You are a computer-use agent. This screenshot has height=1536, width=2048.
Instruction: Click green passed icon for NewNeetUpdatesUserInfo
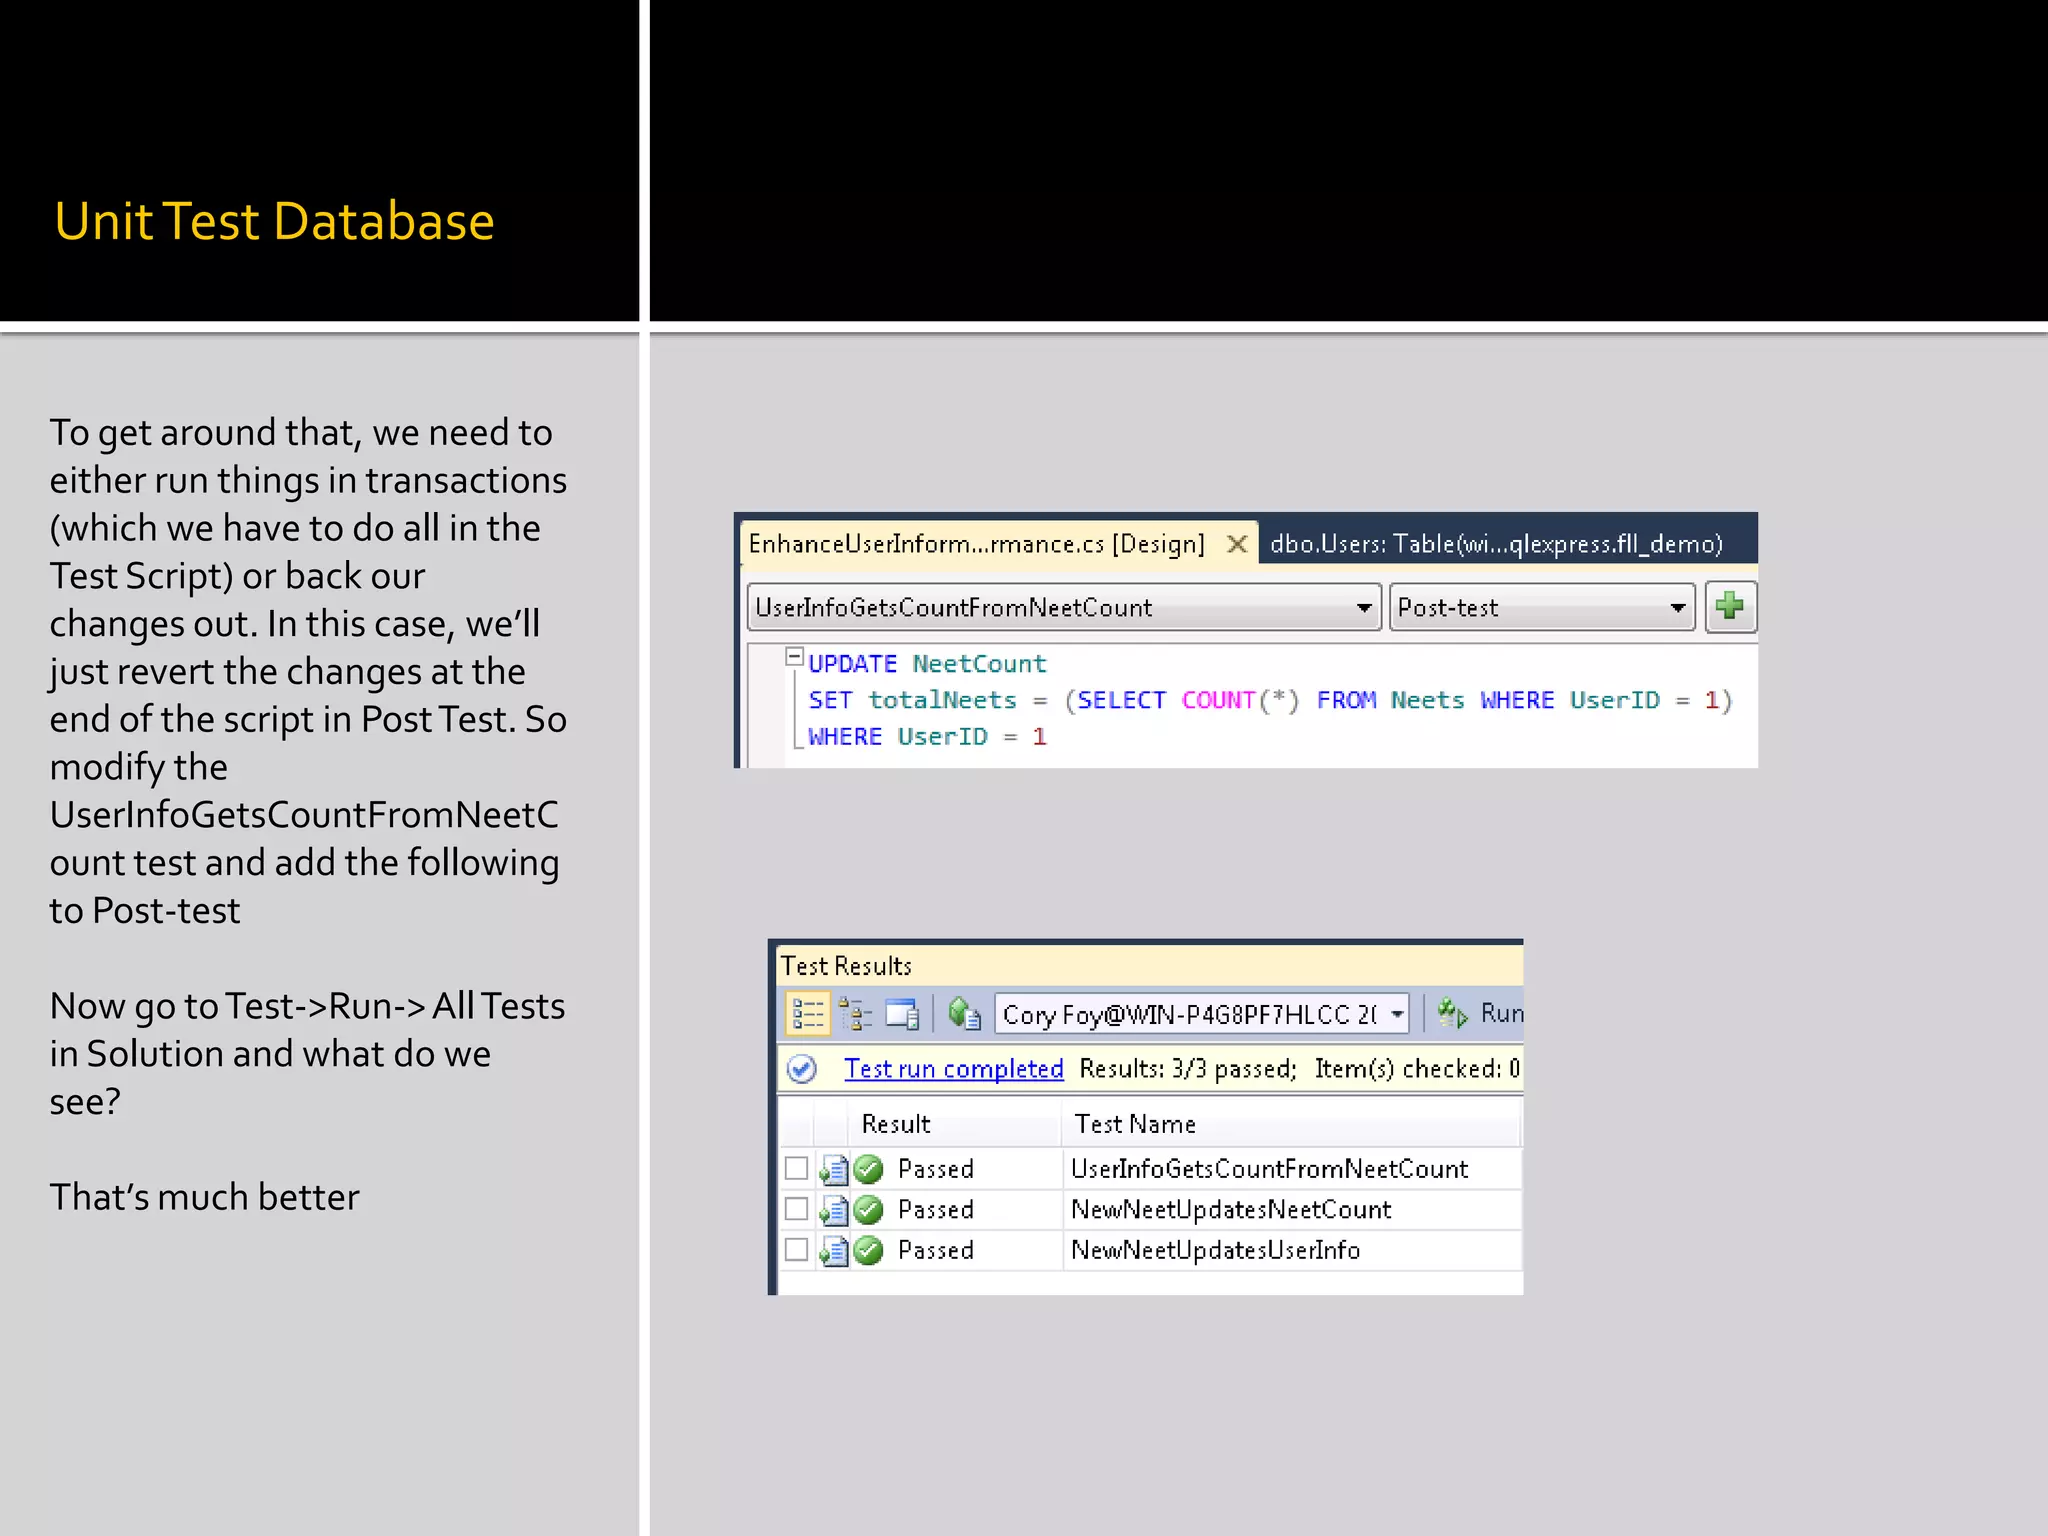[x=869, y=1250]
